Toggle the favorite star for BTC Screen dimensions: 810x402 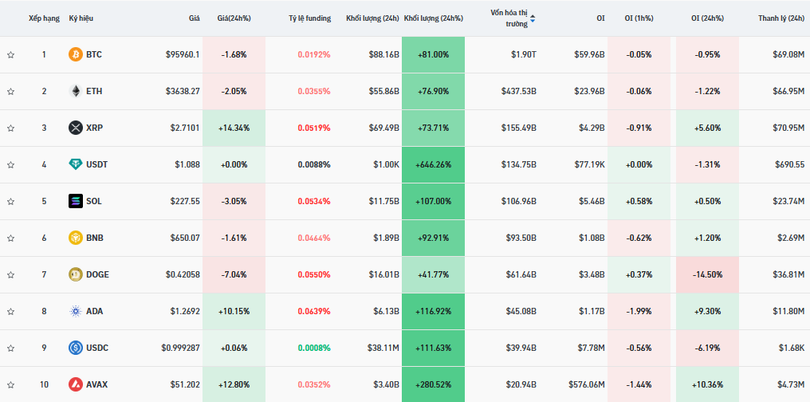pos(11,54)
